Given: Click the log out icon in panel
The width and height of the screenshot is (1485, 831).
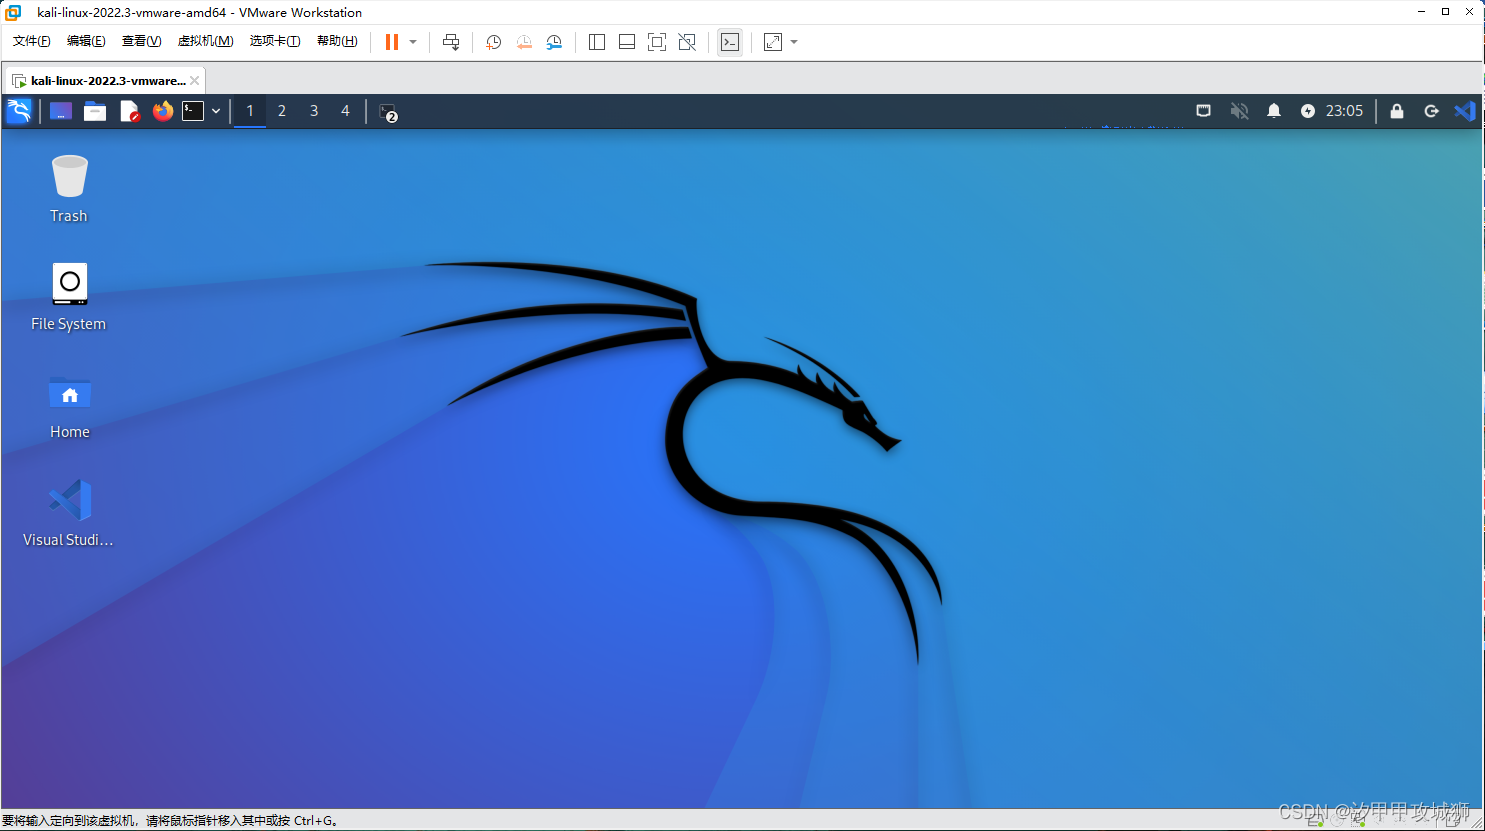Looking at the screenshot, I should pyautogui.click(x=1431, y=111).
